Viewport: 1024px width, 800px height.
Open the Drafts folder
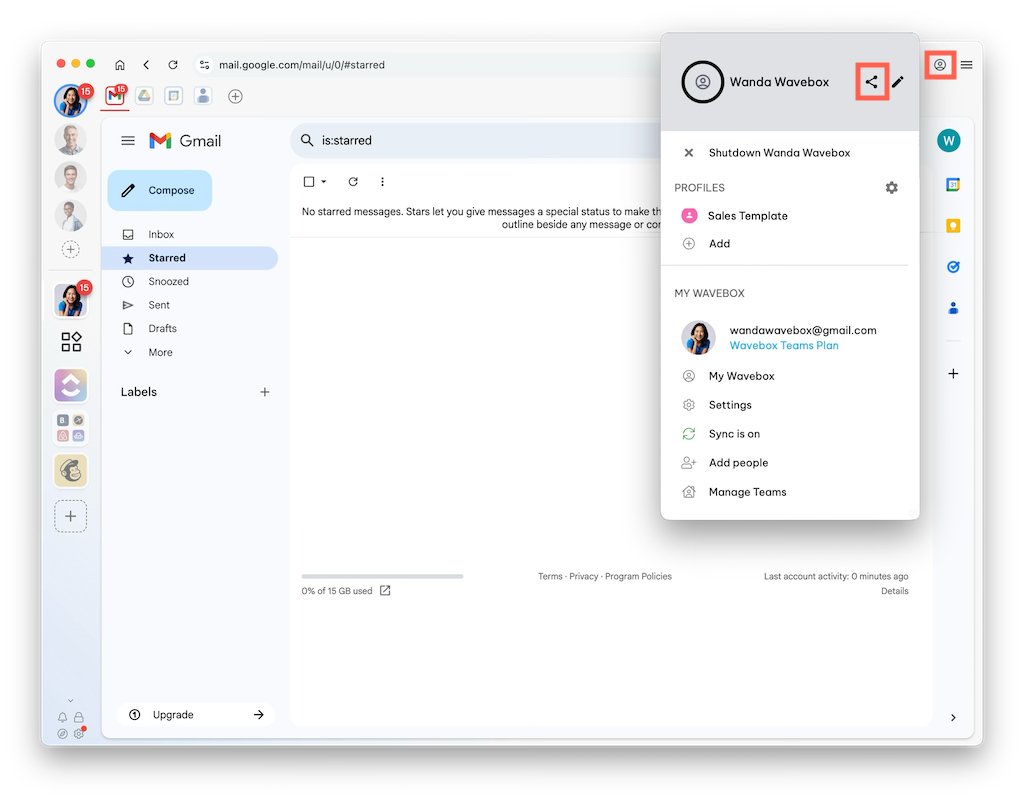tap(189, 328)
